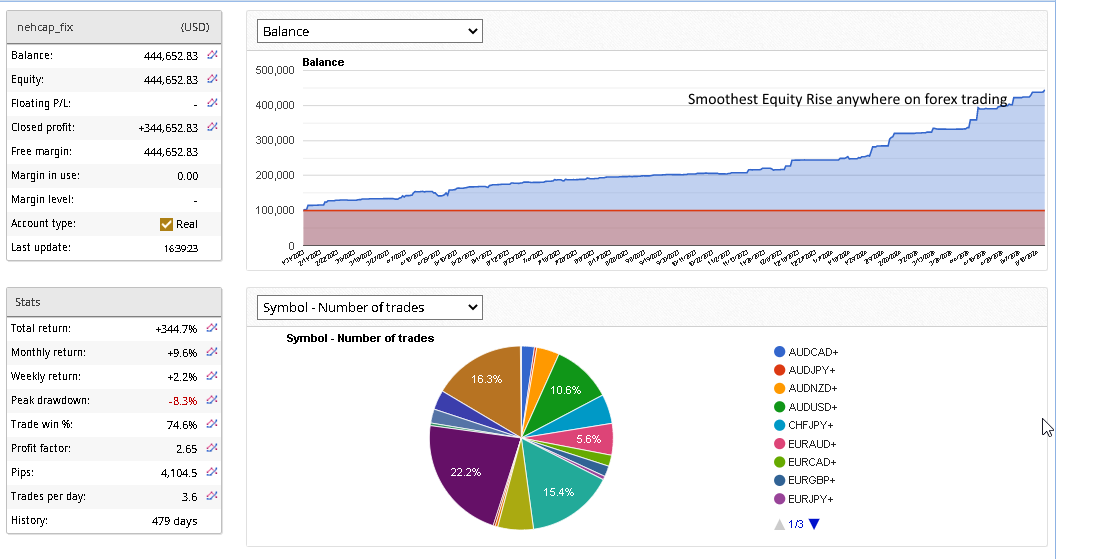Viewport: 1093px width, 559px height.
Task: Open chart icon next to Monthly return
Action: point(212,352)
